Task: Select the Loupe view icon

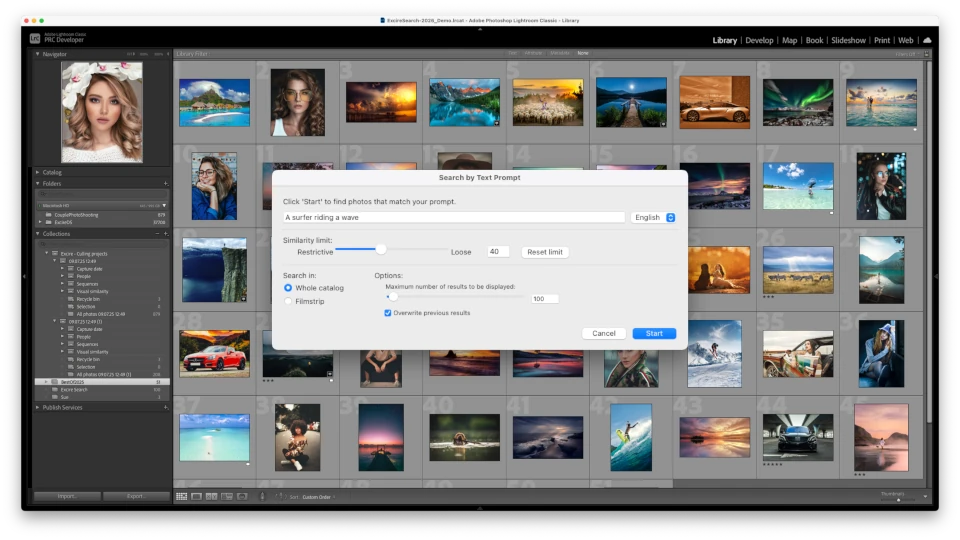Action: 196,496
